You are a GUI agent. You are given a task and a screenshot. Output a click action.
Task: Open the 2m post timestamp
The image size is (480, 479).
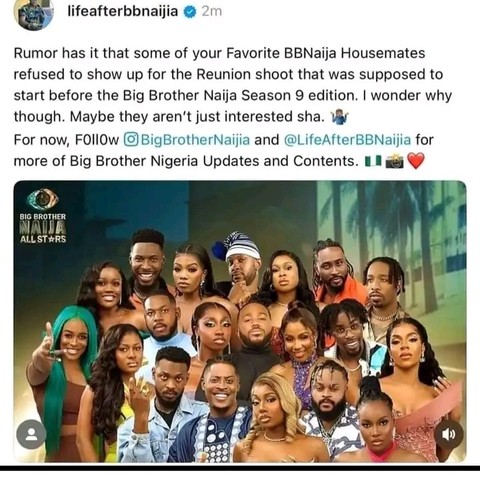[x=212, y=12]
